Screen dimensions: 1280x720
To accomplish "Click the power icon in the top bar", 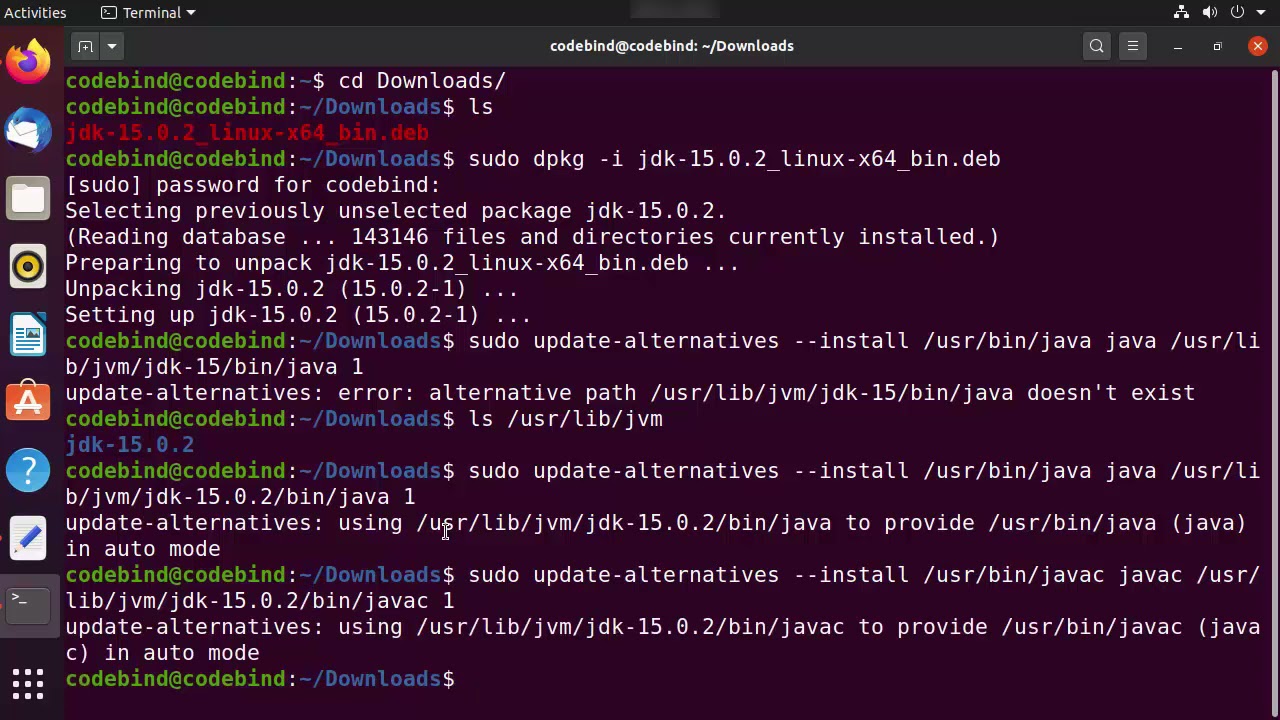I will (x=1237, y=12).
